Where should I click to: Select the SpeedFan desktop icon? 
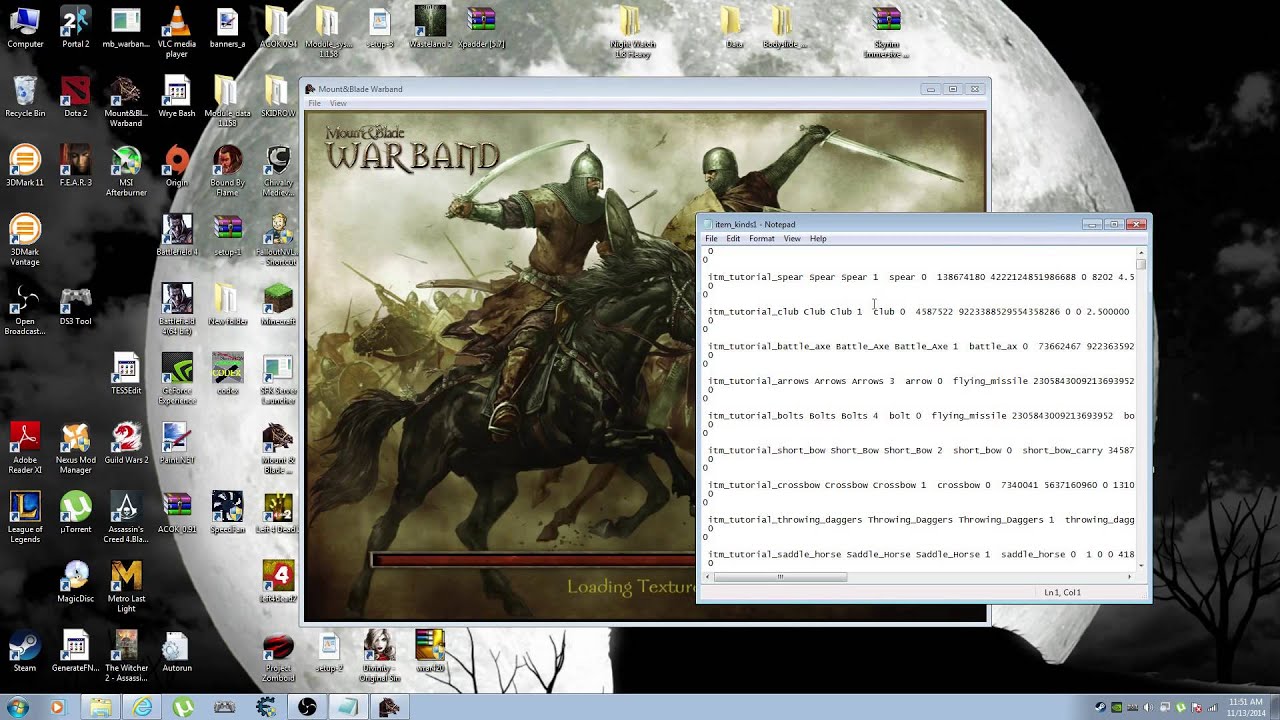(227, 512)
